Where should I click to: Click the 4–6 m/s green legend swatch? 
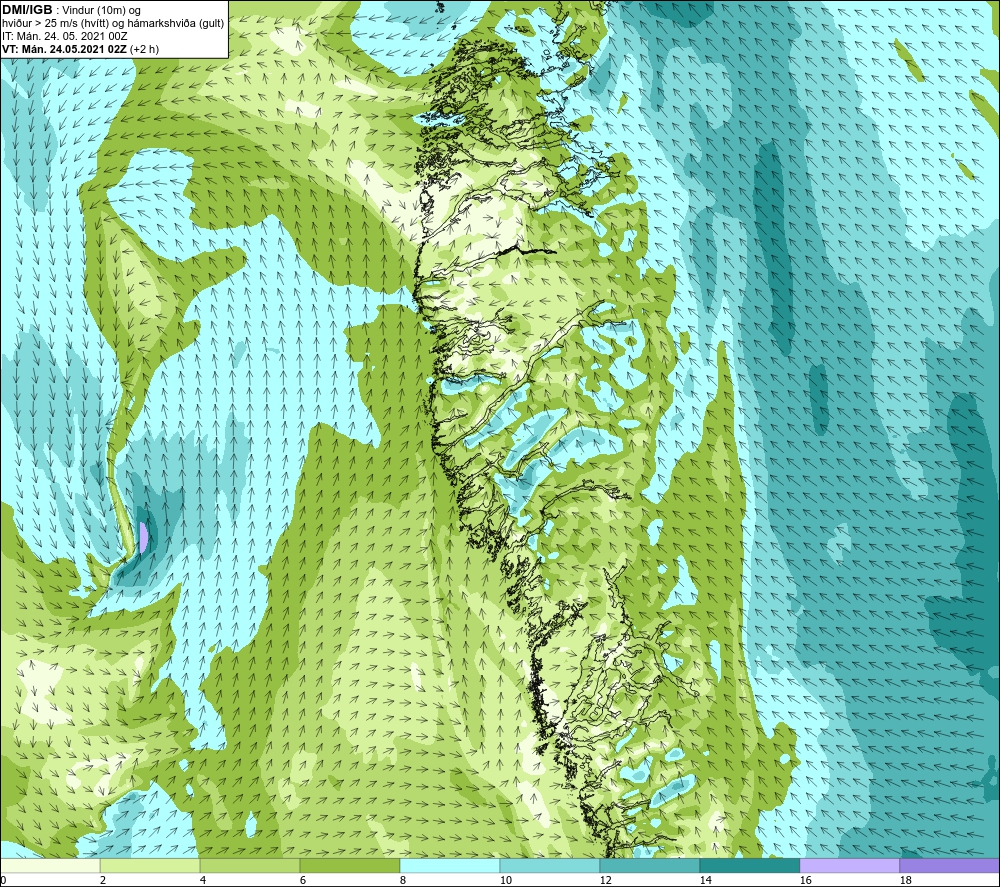coord(250,865)
